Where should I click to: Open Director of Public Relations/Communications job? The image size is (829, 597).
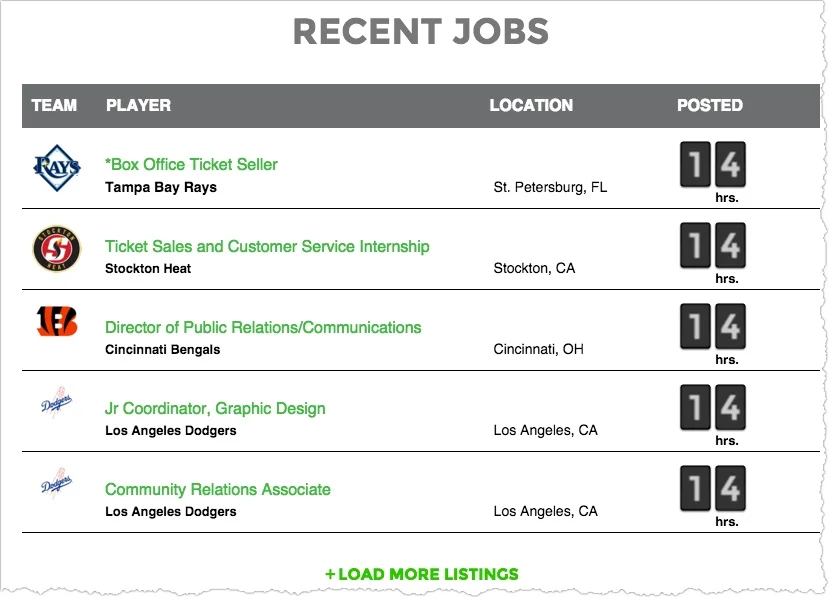(x=263, y=327)
